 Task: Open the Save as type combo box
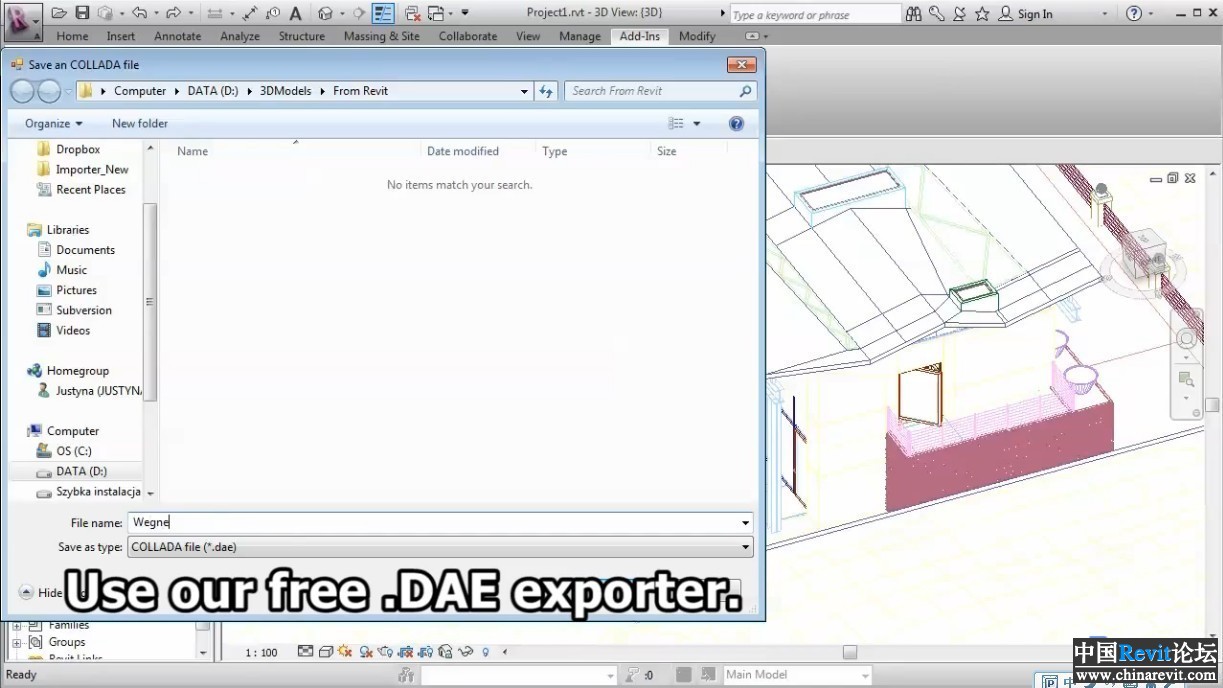tap(440, 547)
